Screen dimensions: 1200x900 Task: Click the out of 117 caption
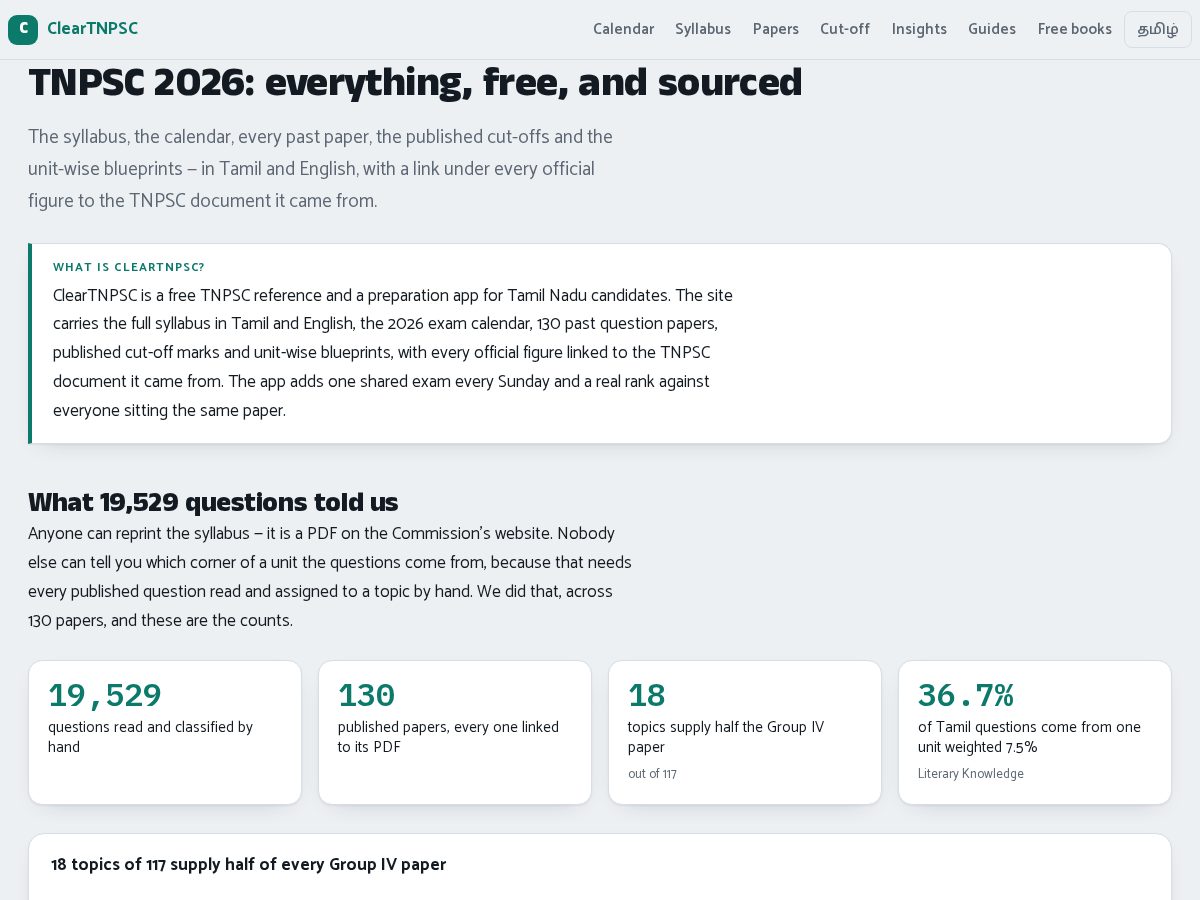(x=652, y=774)
